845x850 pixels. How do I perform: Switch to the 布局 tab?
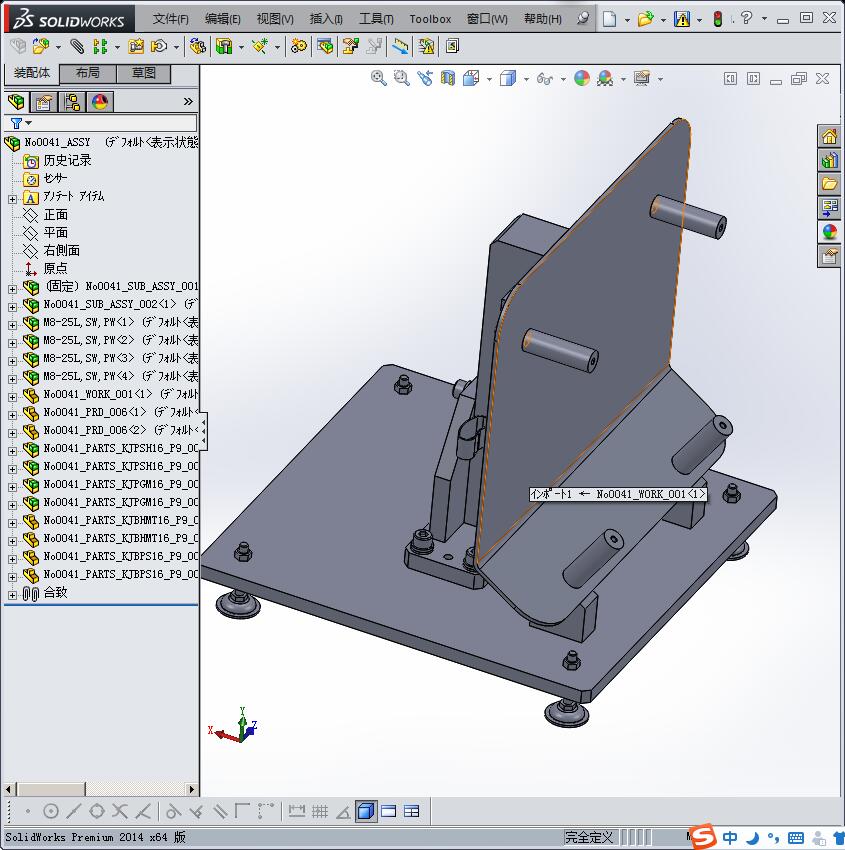[x=87, y=73]
